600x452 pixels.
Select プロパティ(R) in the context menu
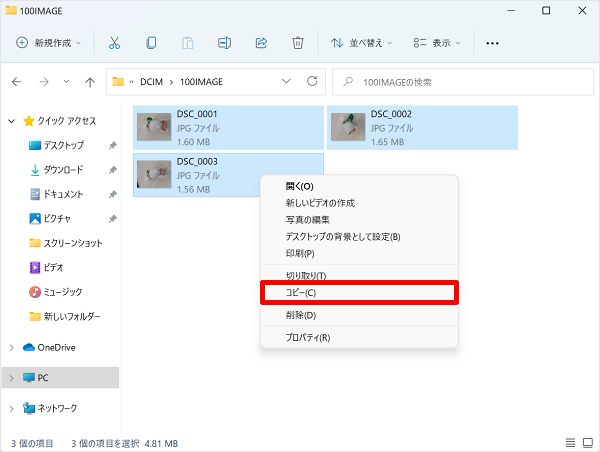click(308, 337)
